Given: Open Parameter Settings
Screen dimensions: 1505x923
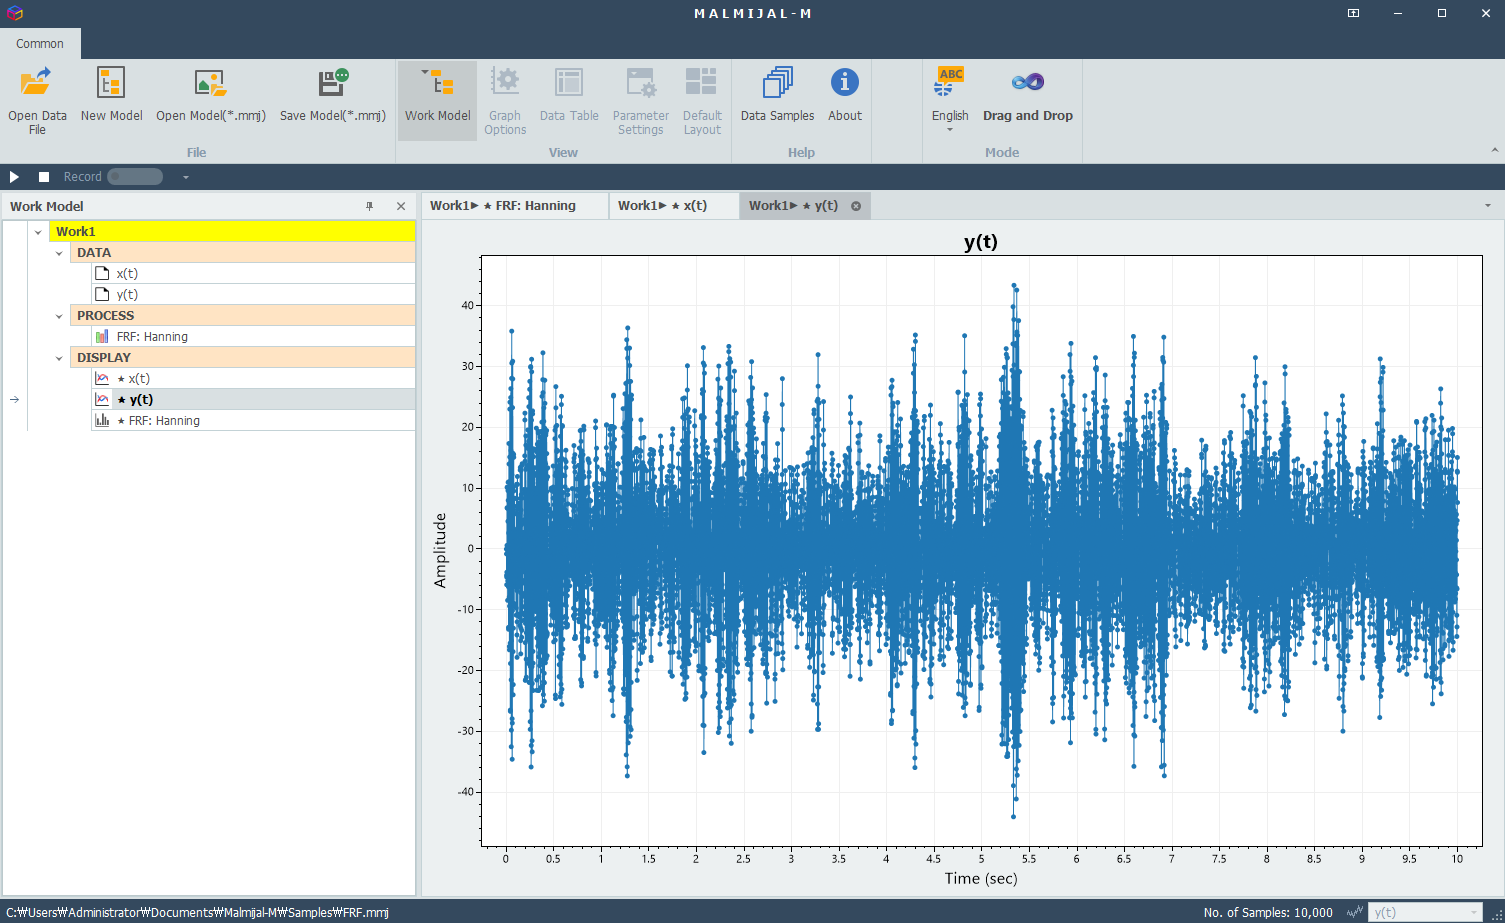Looking at the screenshot, I should [x=641, y=99].
